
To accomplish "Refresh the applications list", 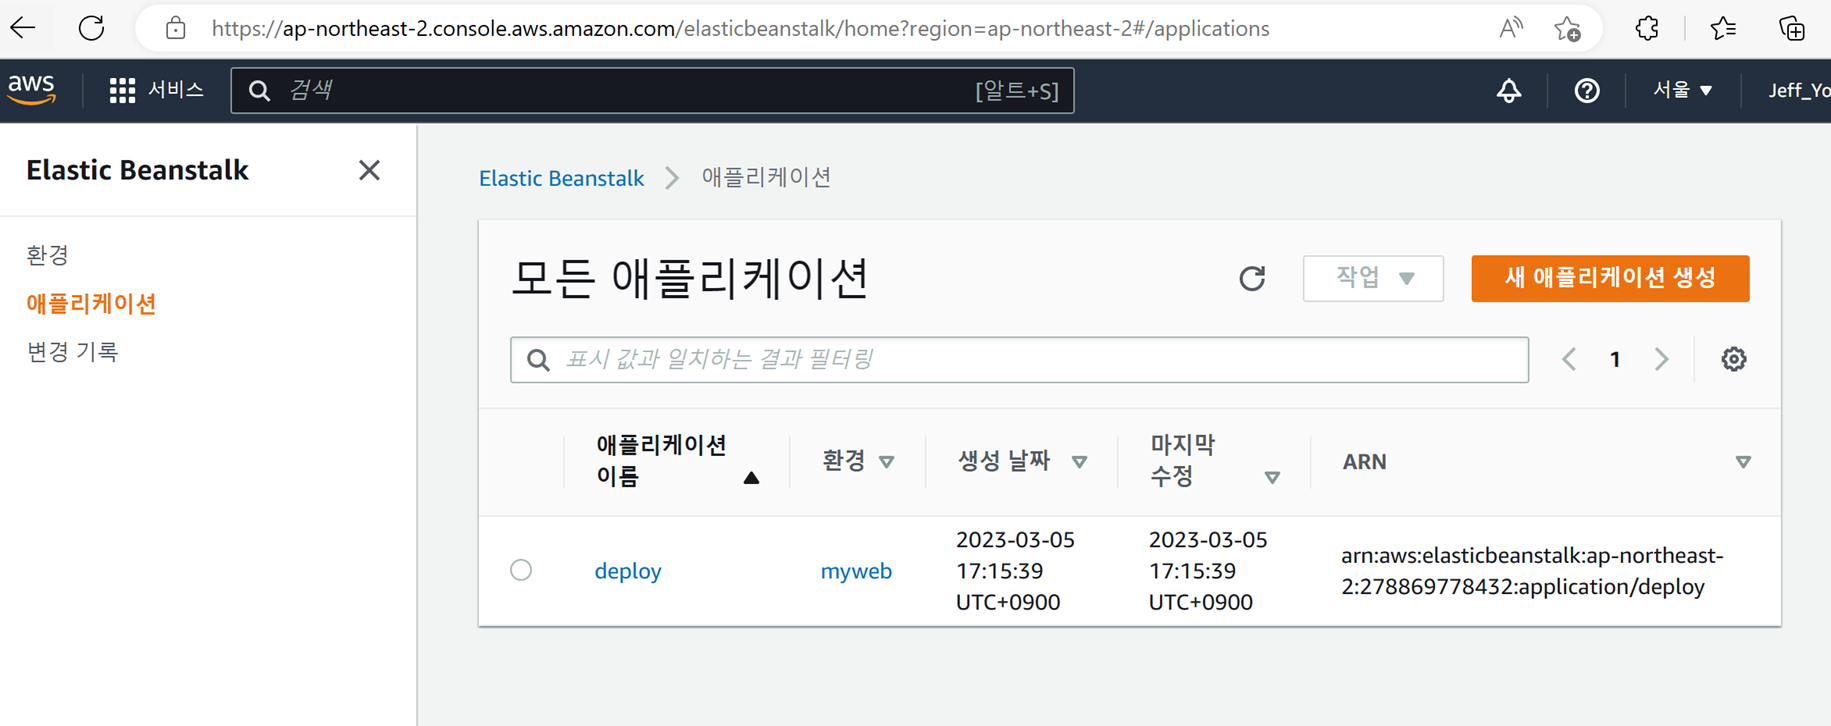I will click(1252, 278).
